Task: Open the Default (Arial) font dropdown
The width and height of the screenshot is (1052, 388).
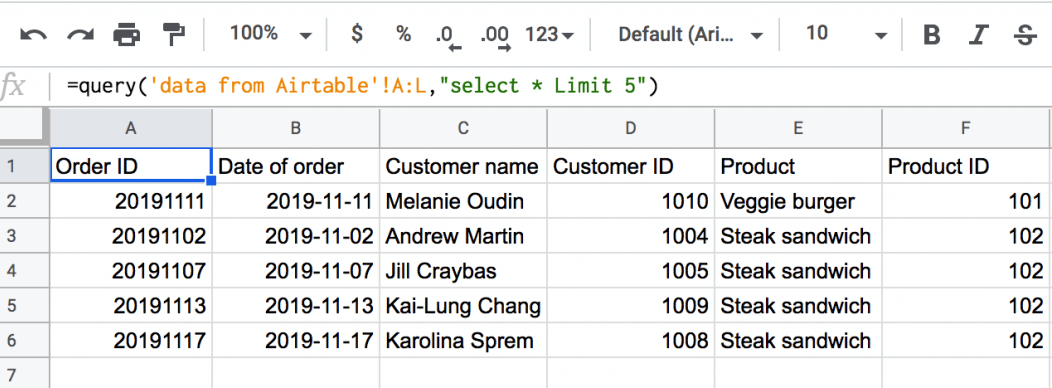Action: tap(690, 34)
